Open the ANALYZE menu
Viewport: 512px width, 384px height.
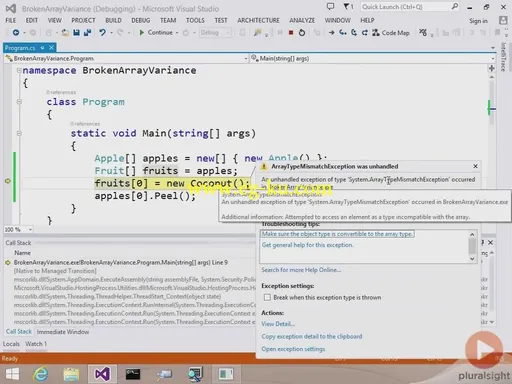pos(302,20)
